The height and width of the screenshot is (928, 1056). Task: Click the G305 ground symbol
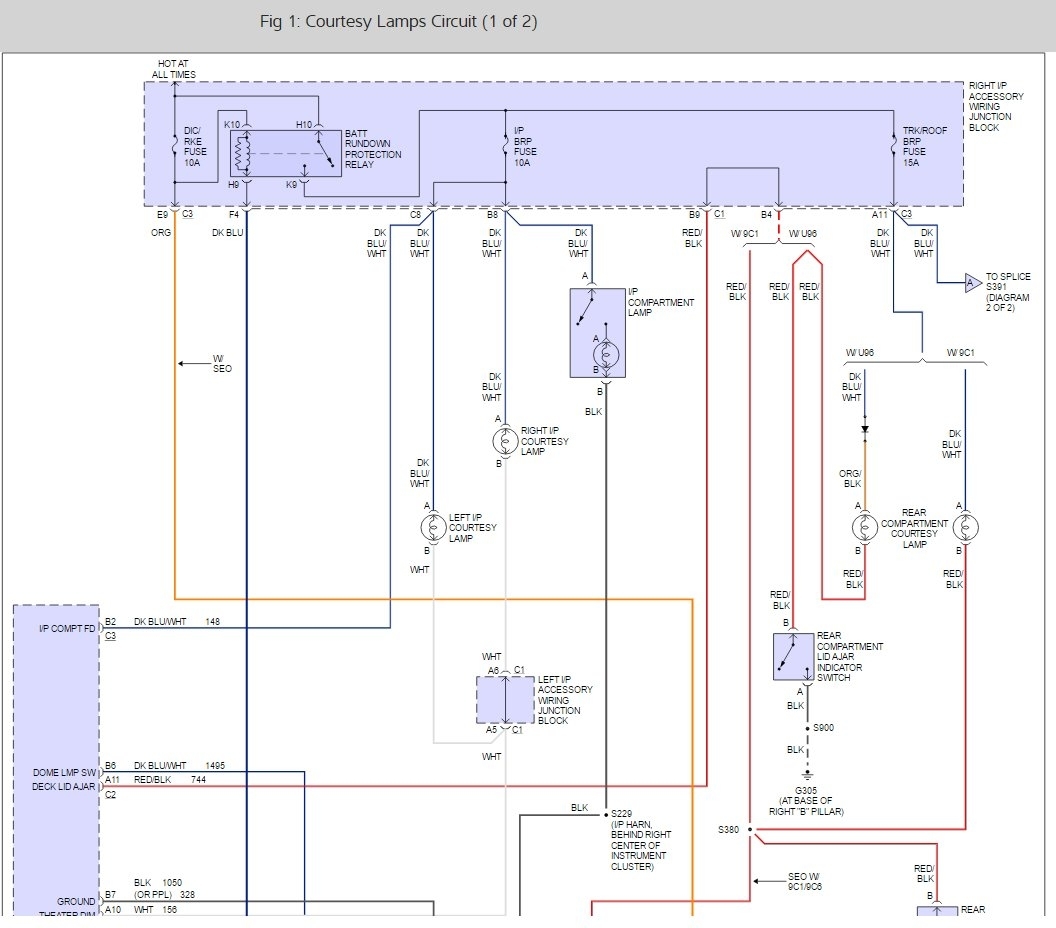point(807,774)
